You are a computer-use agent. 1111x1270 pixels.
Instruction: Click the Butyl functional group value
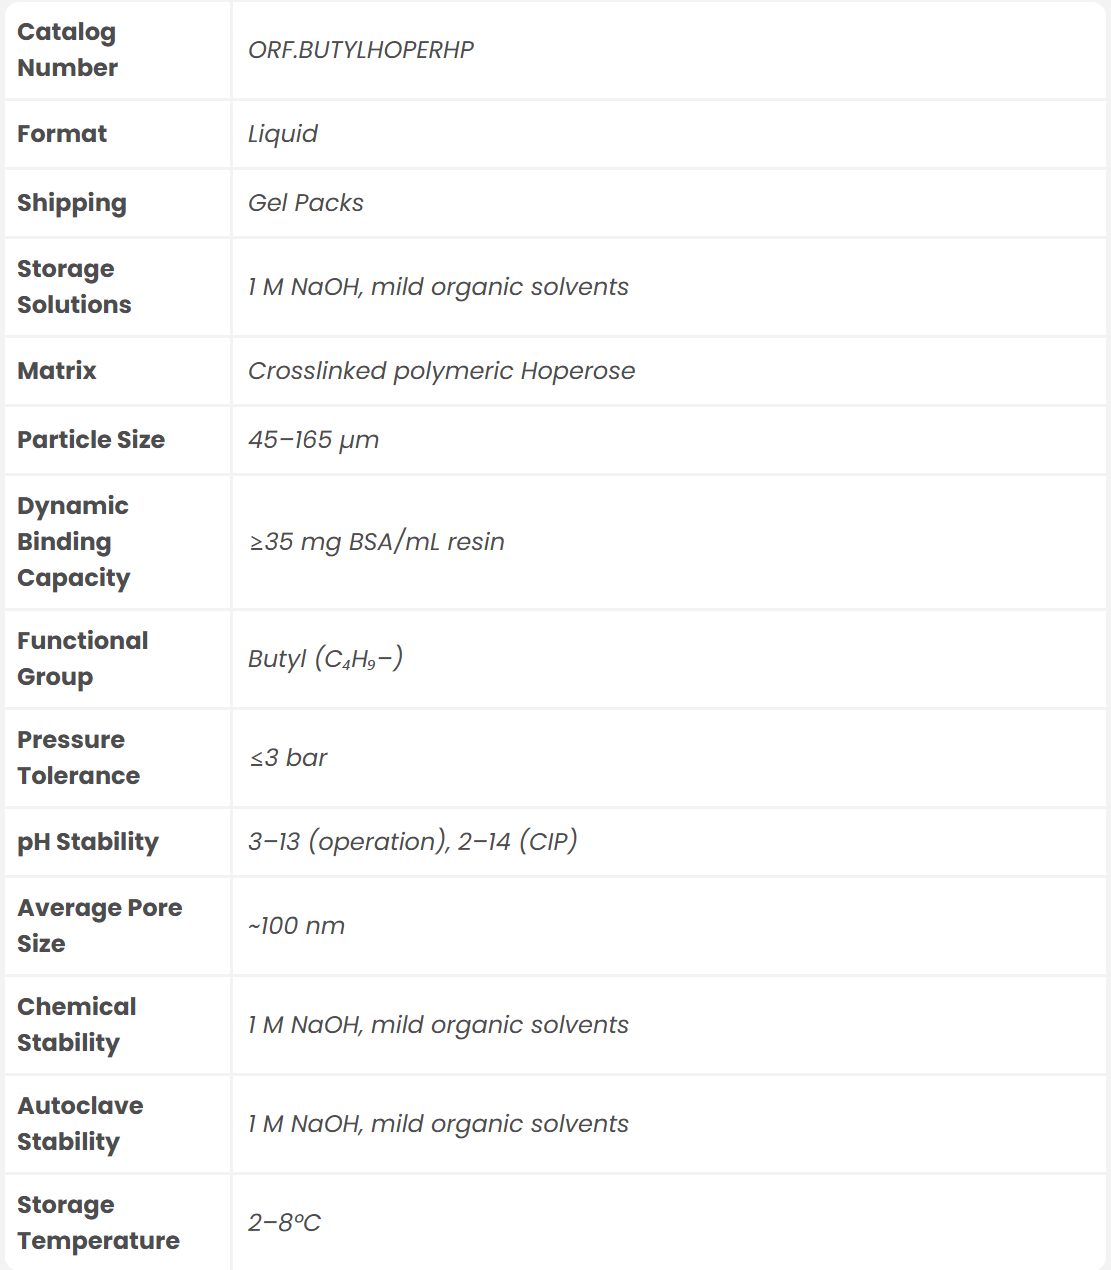pyautogui.click(x=325, y=659)
